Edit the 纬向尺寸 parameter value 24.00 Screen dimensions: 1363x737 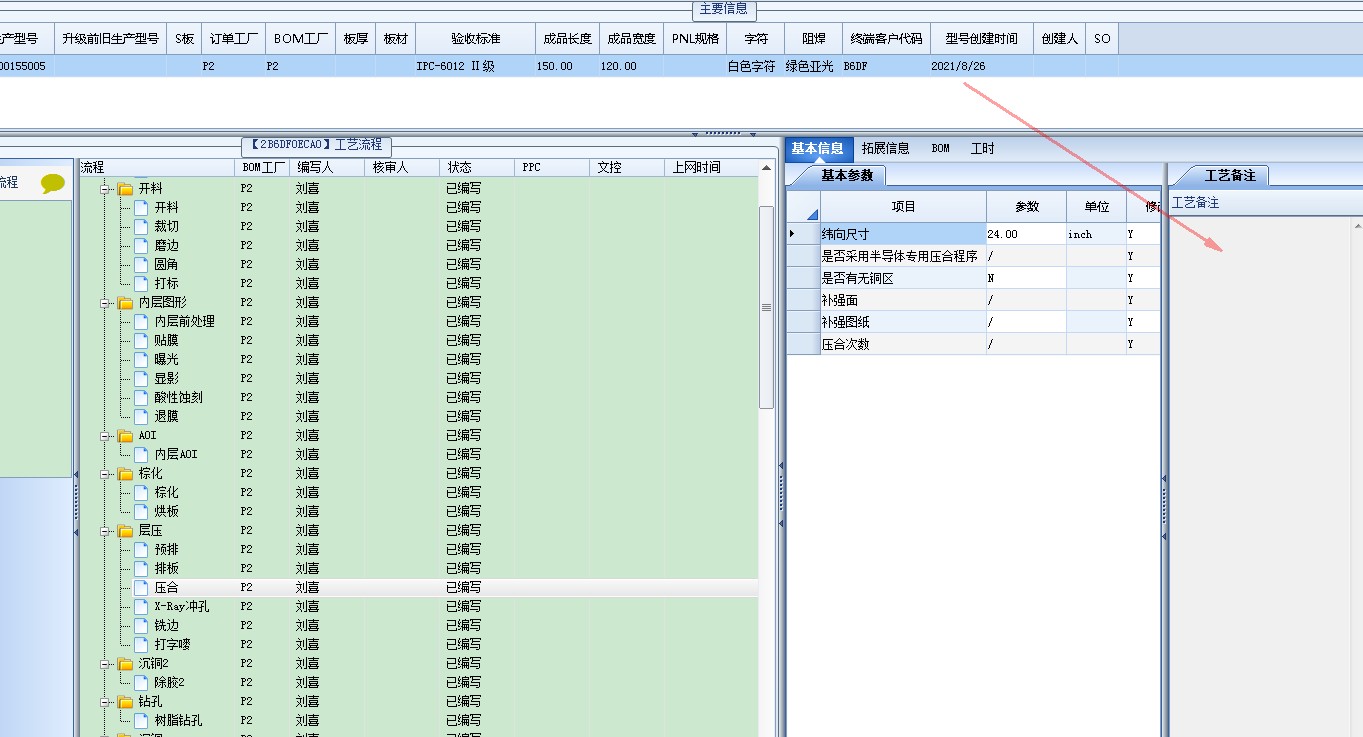[x=1025, y=234]
